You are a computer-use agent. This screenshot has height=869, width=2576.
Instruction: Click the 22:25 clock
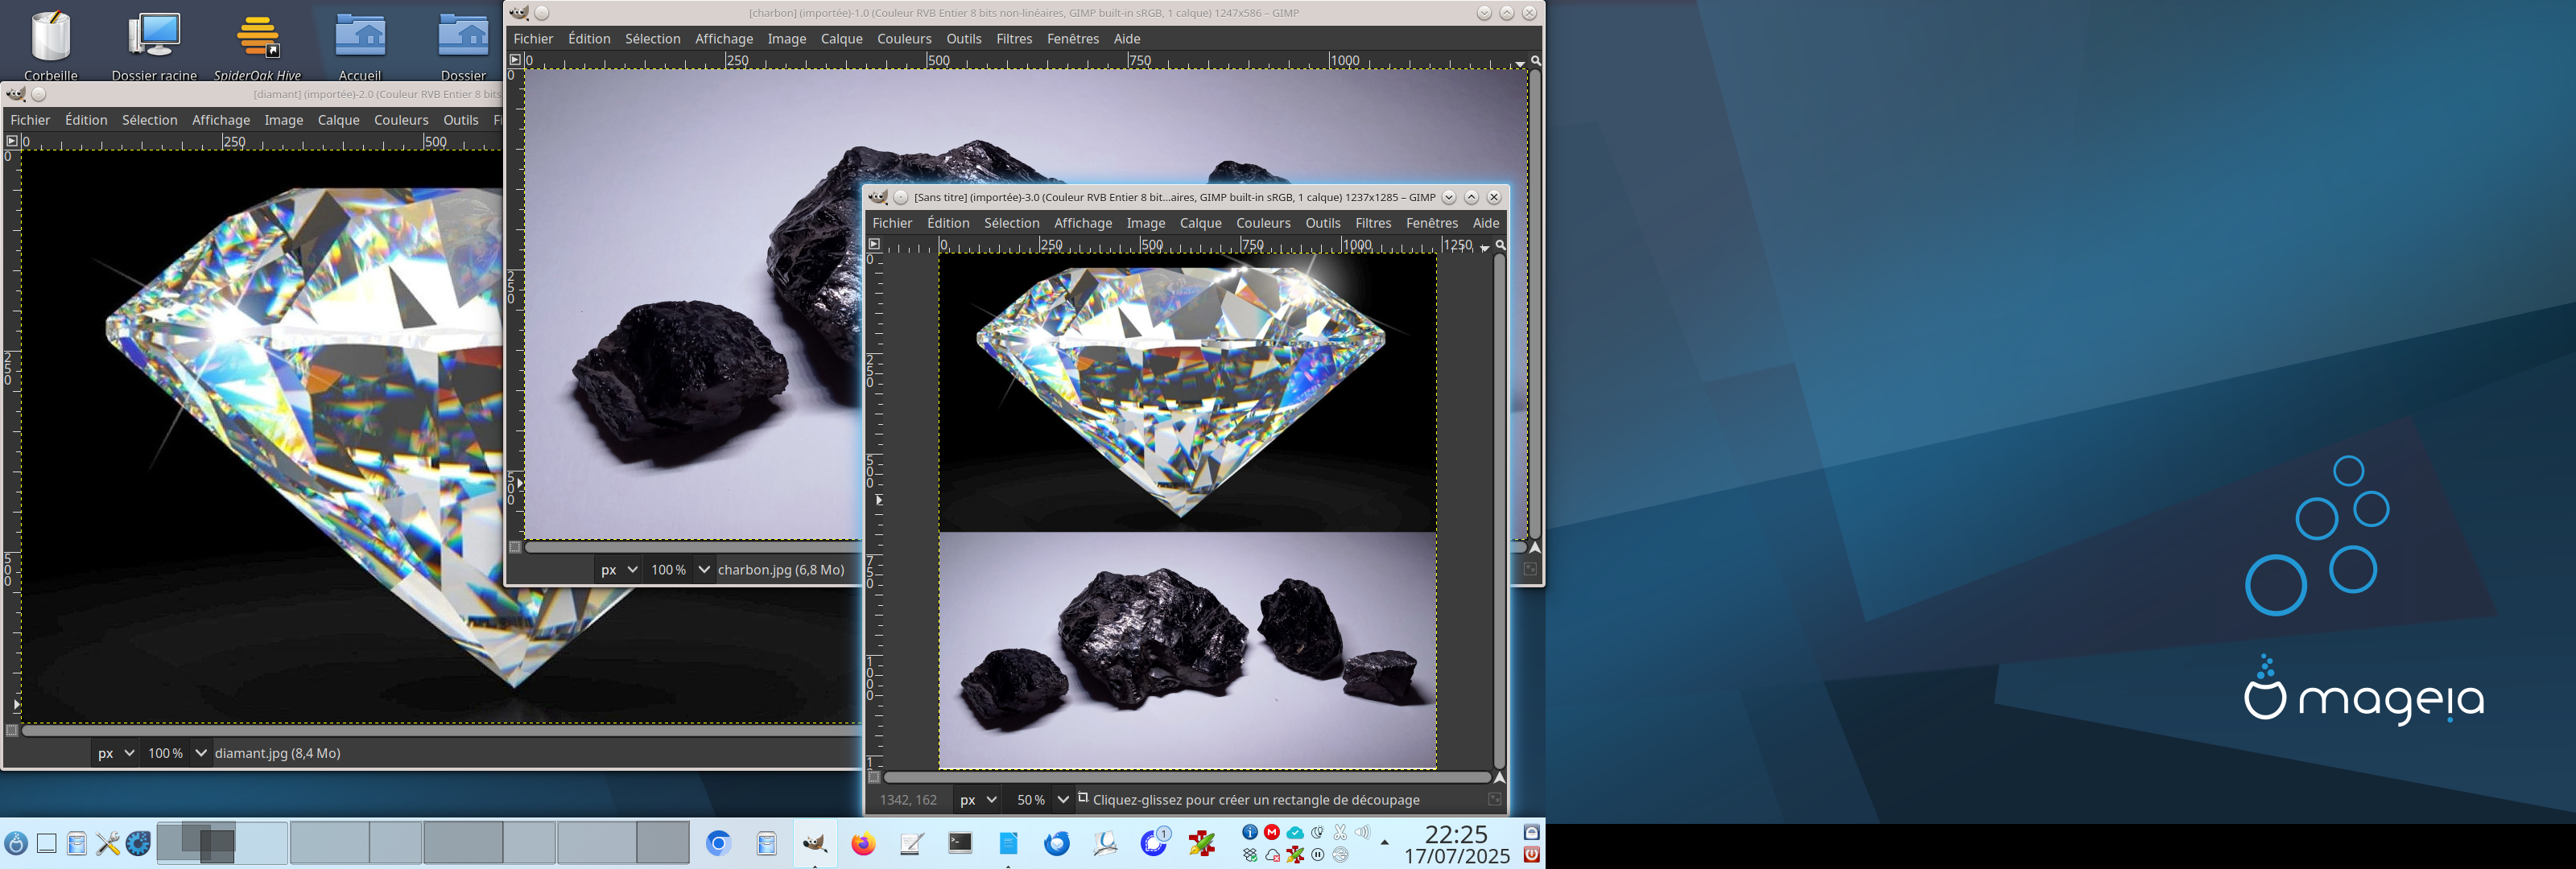pos(1456,834)
